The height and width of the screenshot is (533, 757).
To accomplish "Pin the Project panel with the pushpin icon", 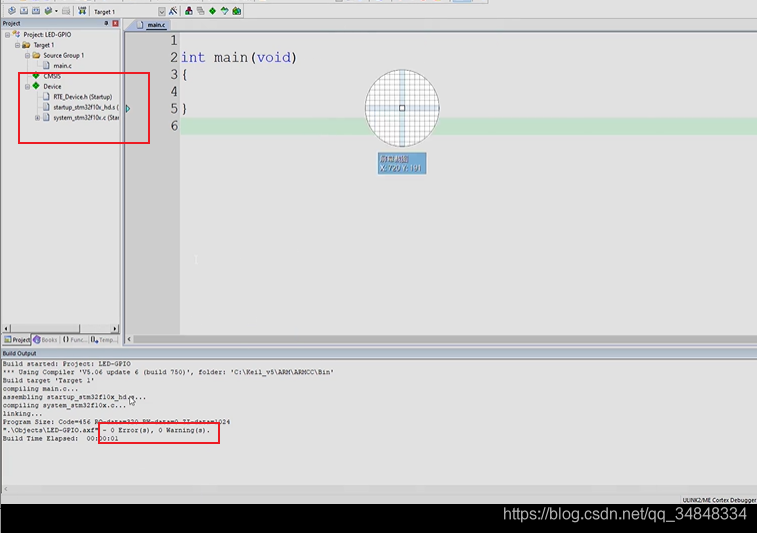I will pos(106,23).
